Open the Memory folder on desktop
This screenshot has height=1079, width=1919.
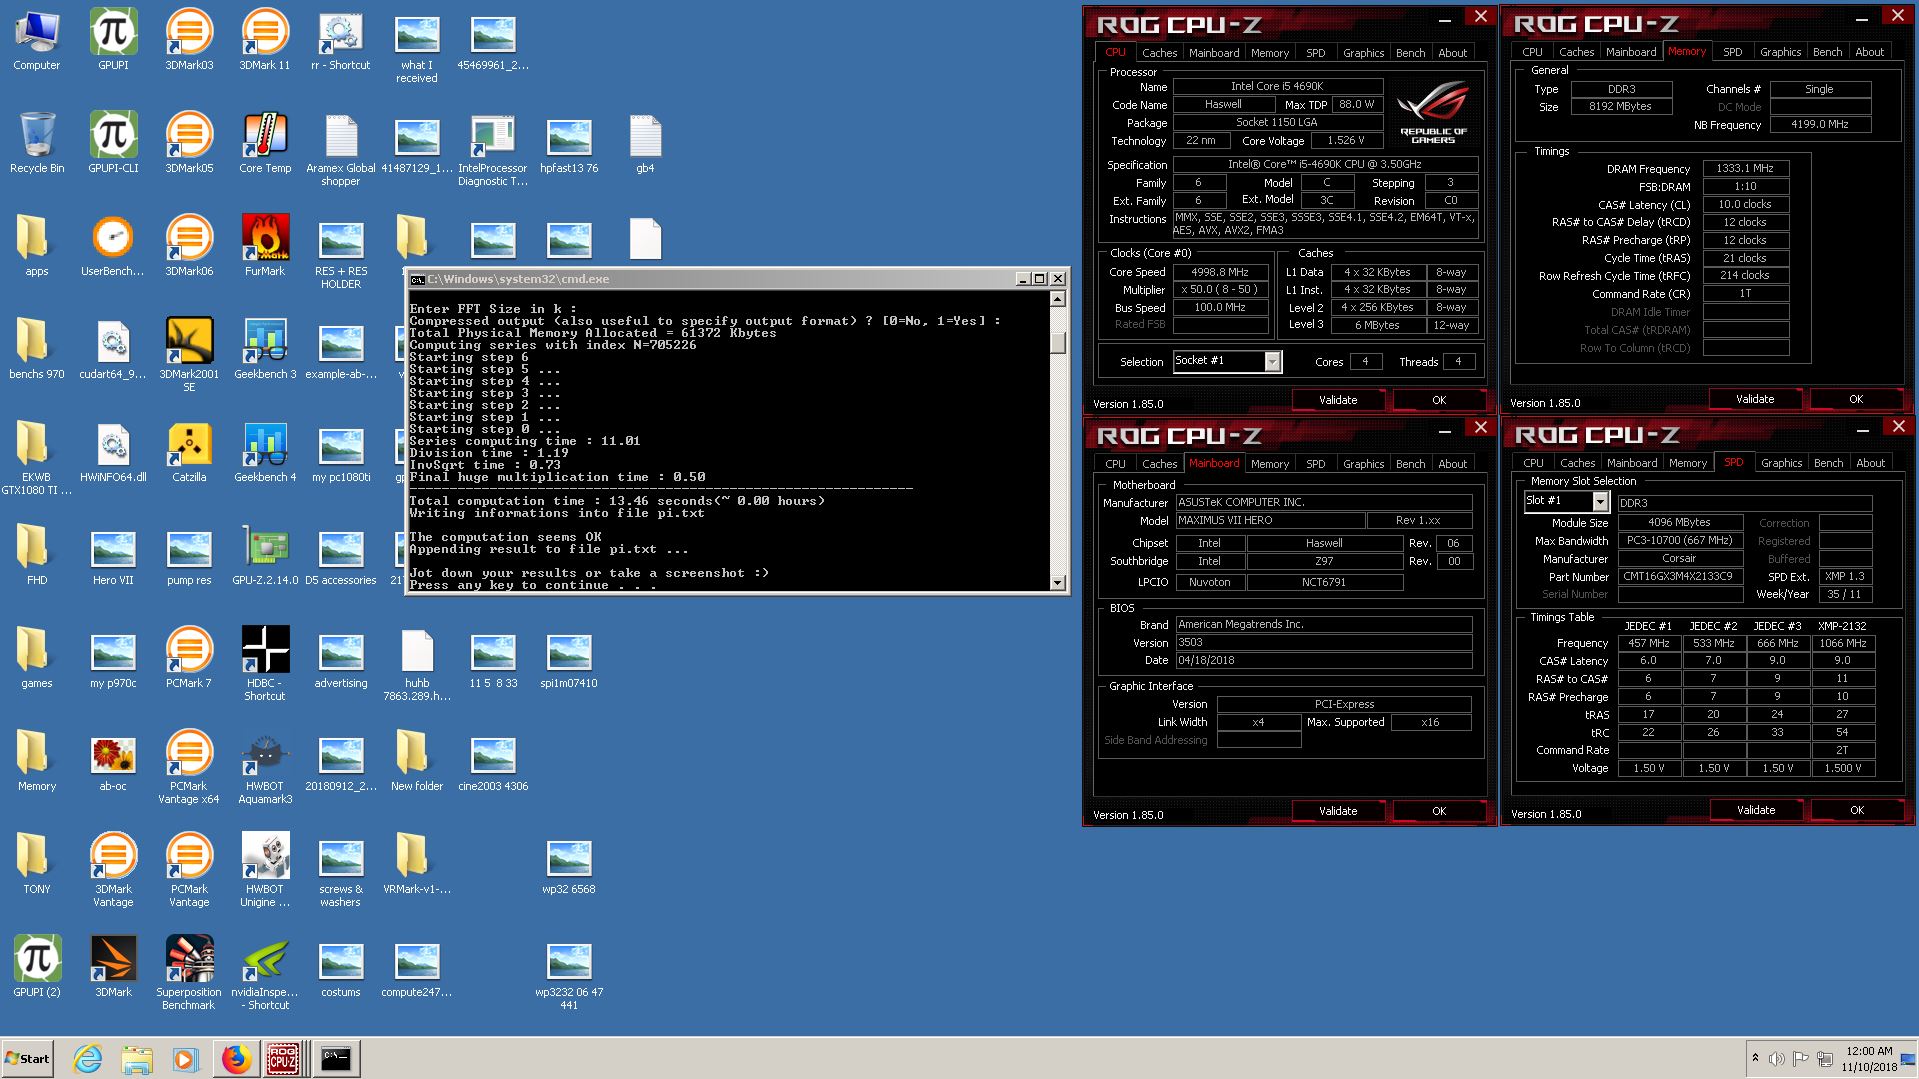point(37,761)
